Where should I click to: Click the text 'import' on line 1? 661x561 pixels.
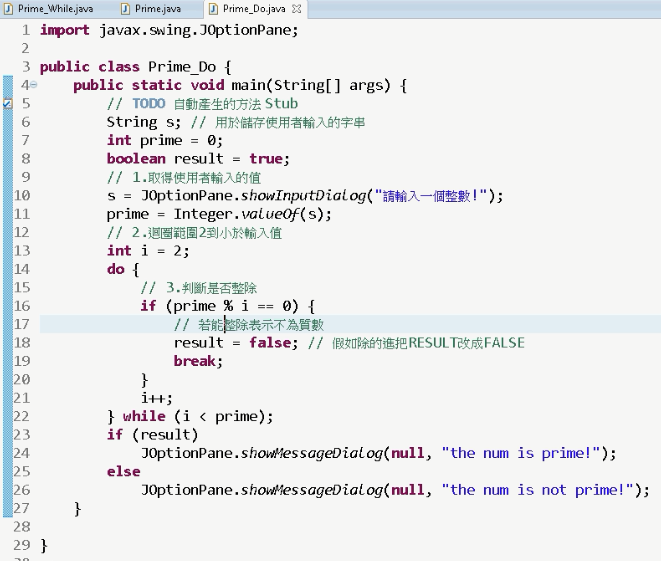click(x=64, y=30)
